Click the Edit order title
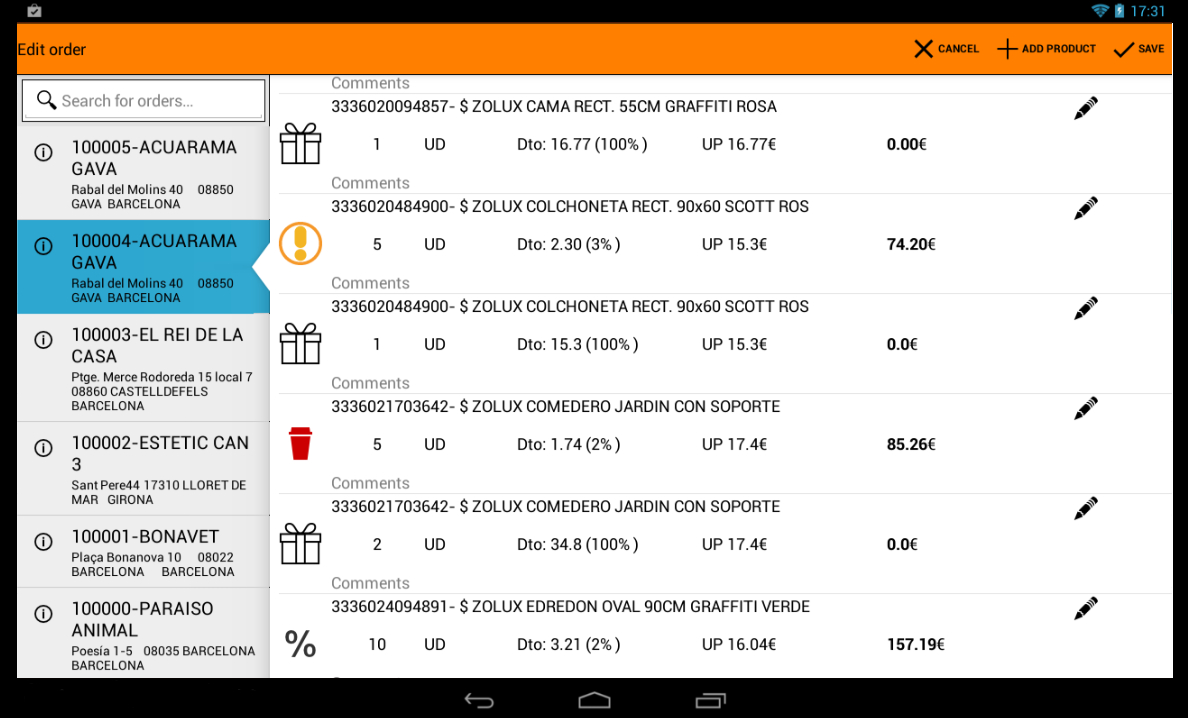The height and width of the screenshot is (718, 1188). 52,49
